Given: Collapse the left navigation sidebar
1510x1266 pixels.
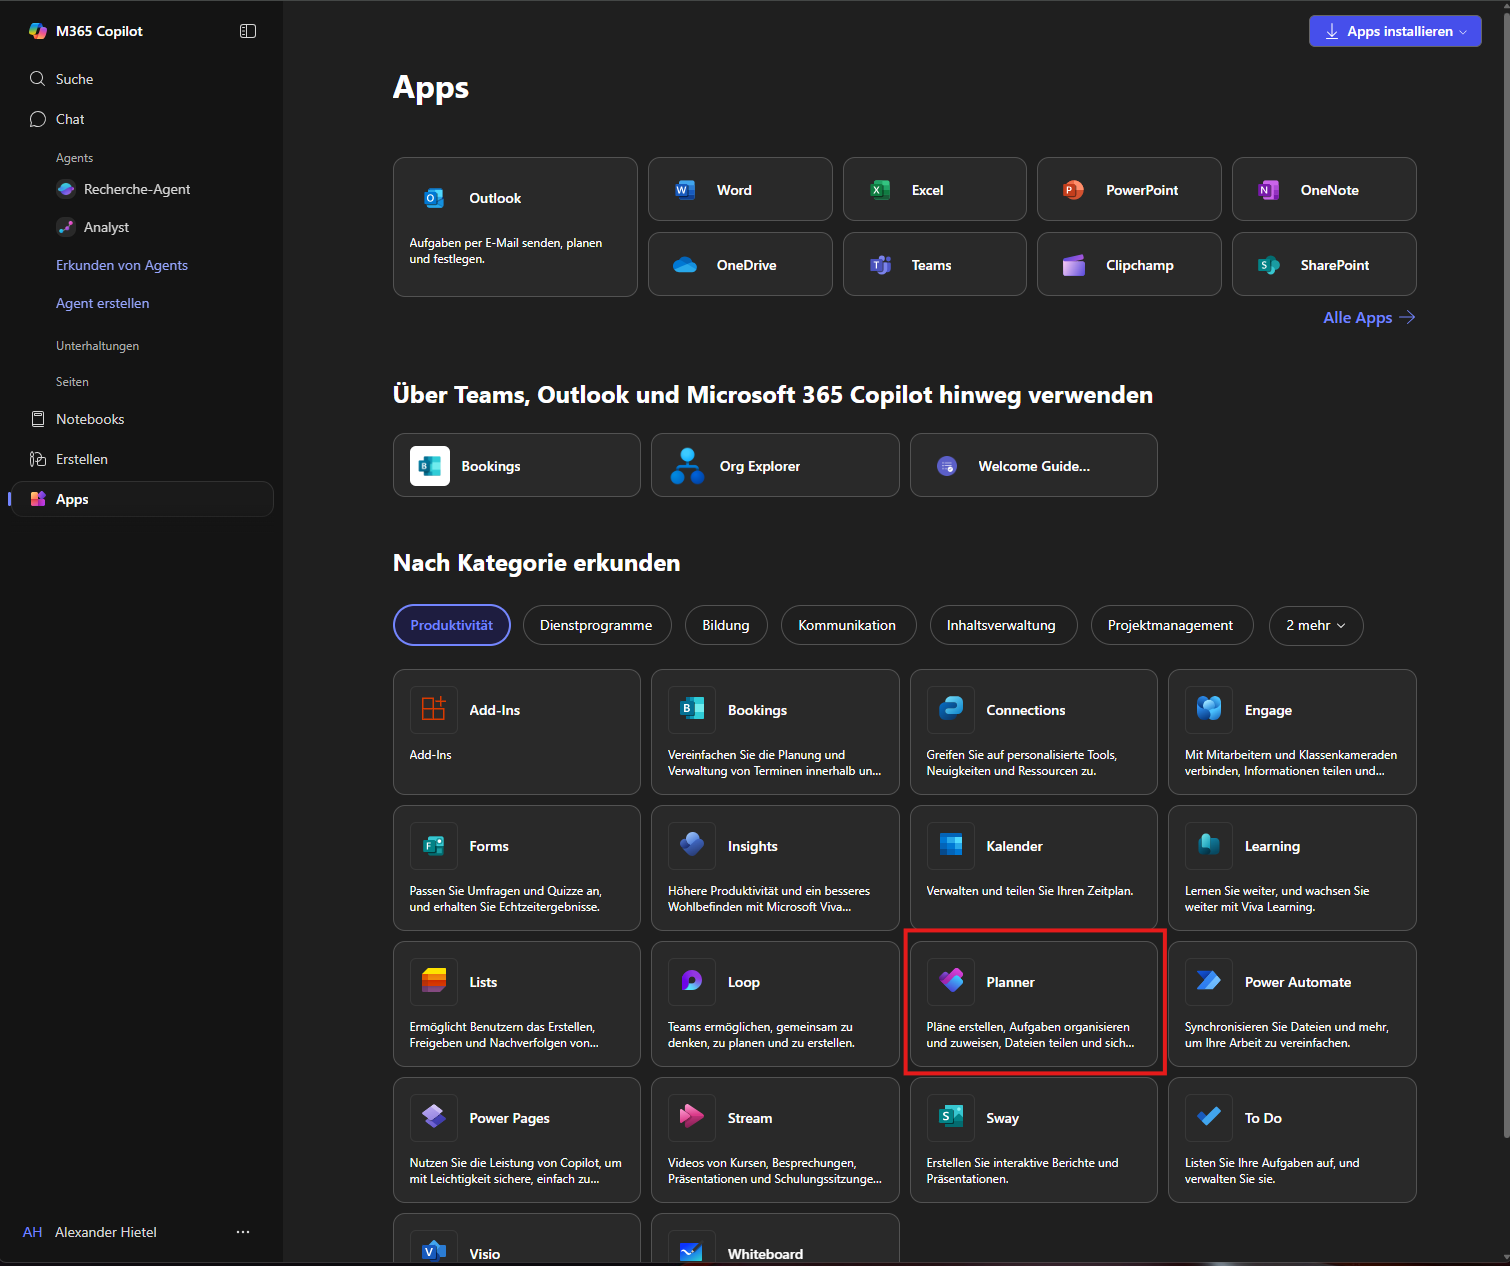Looking at the screenshot, I should (x=248, y=31).
